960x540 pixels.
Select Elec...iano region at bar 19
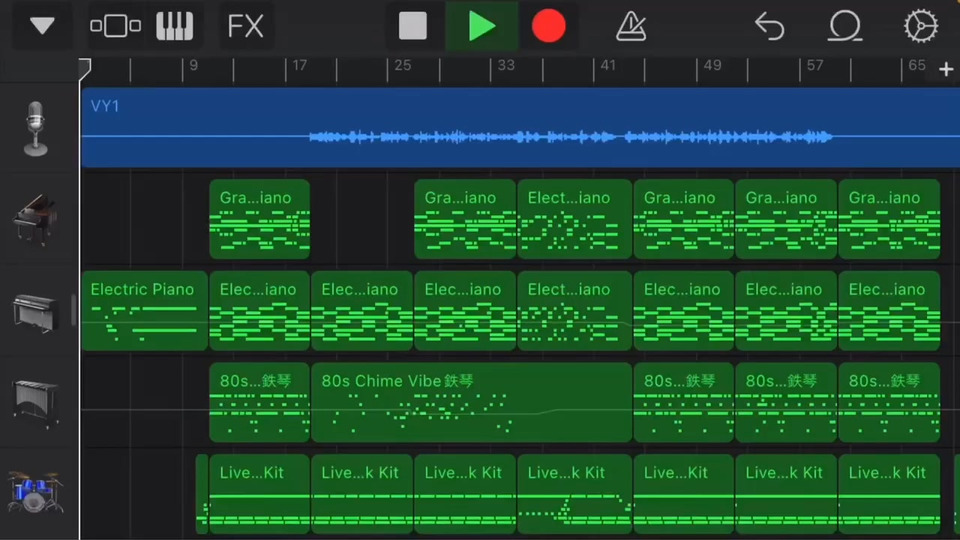point(362,310)
